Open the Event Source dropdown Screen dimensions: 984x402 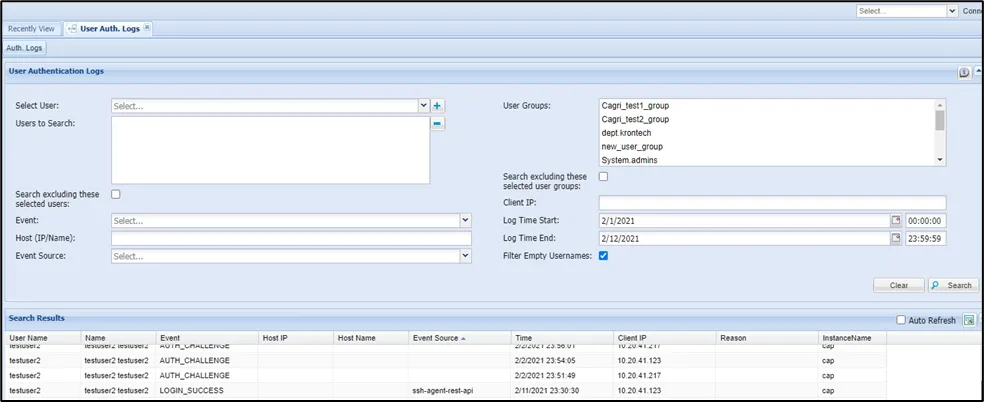(x=465, y=256)
